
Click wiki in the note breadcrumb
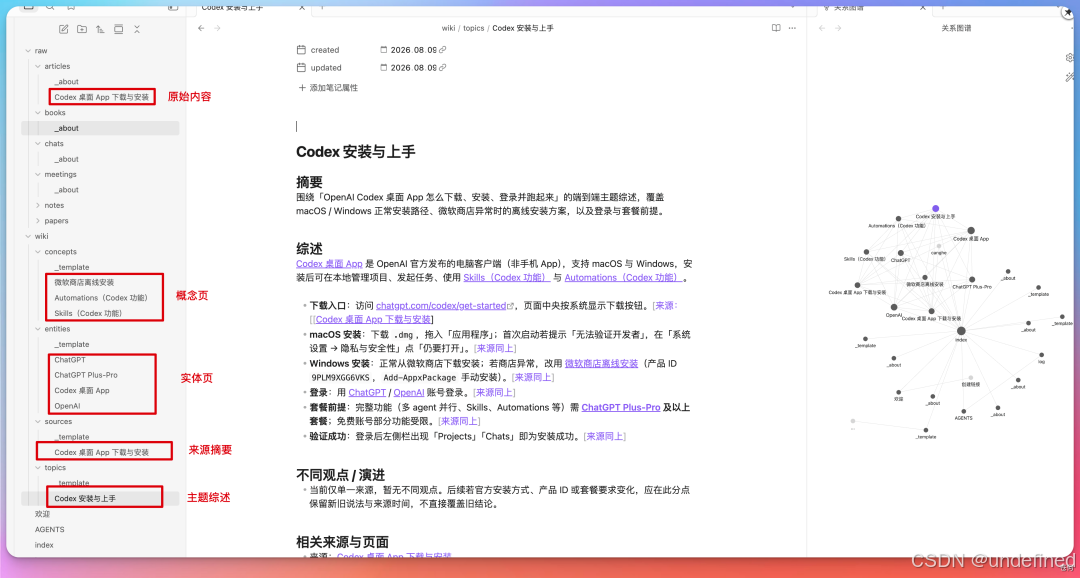tap(448, 28)
